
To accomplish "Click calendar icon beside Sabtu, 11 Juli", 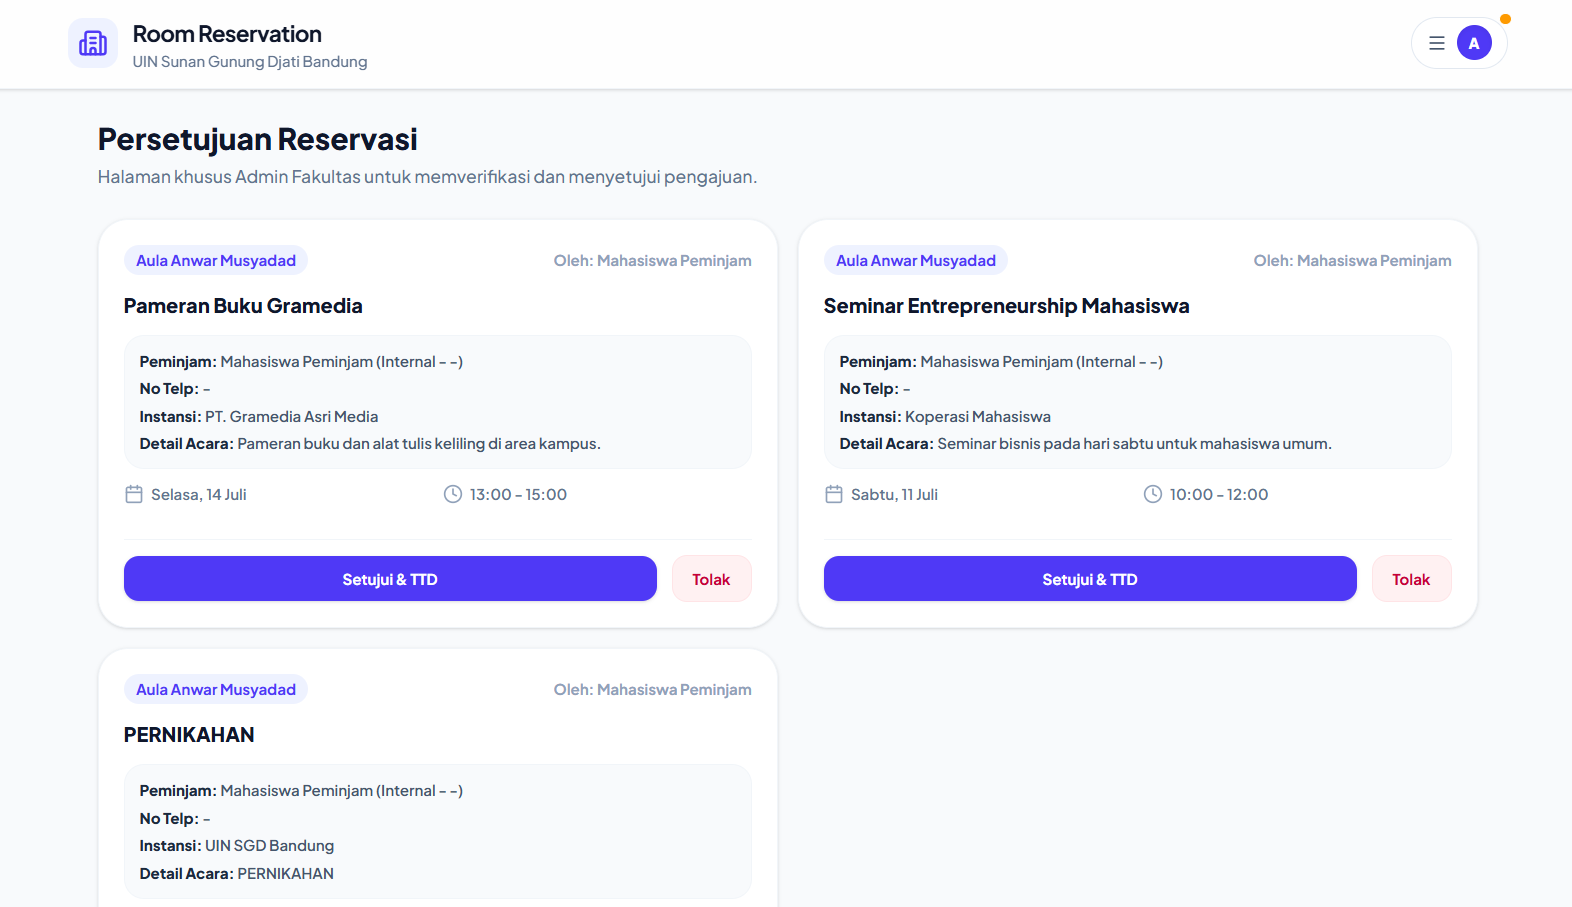I will (x=834, y=494).
